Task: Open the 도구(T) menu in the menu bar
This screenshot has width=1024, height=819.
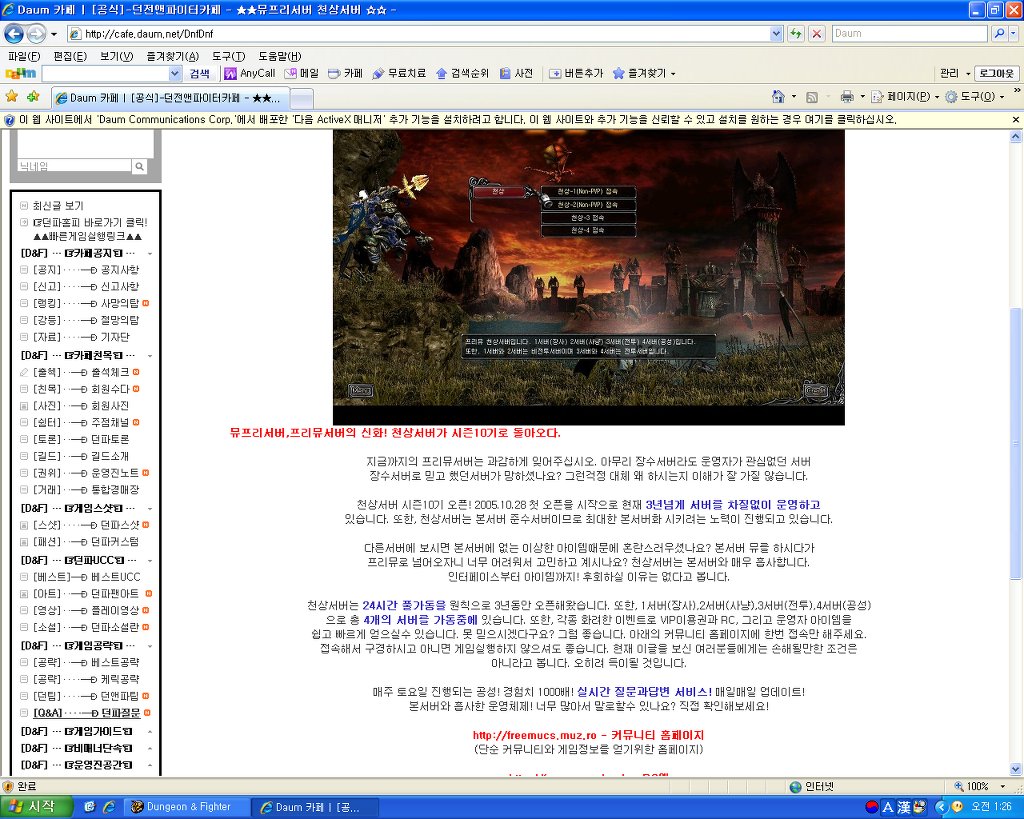Action: [229, 56]
